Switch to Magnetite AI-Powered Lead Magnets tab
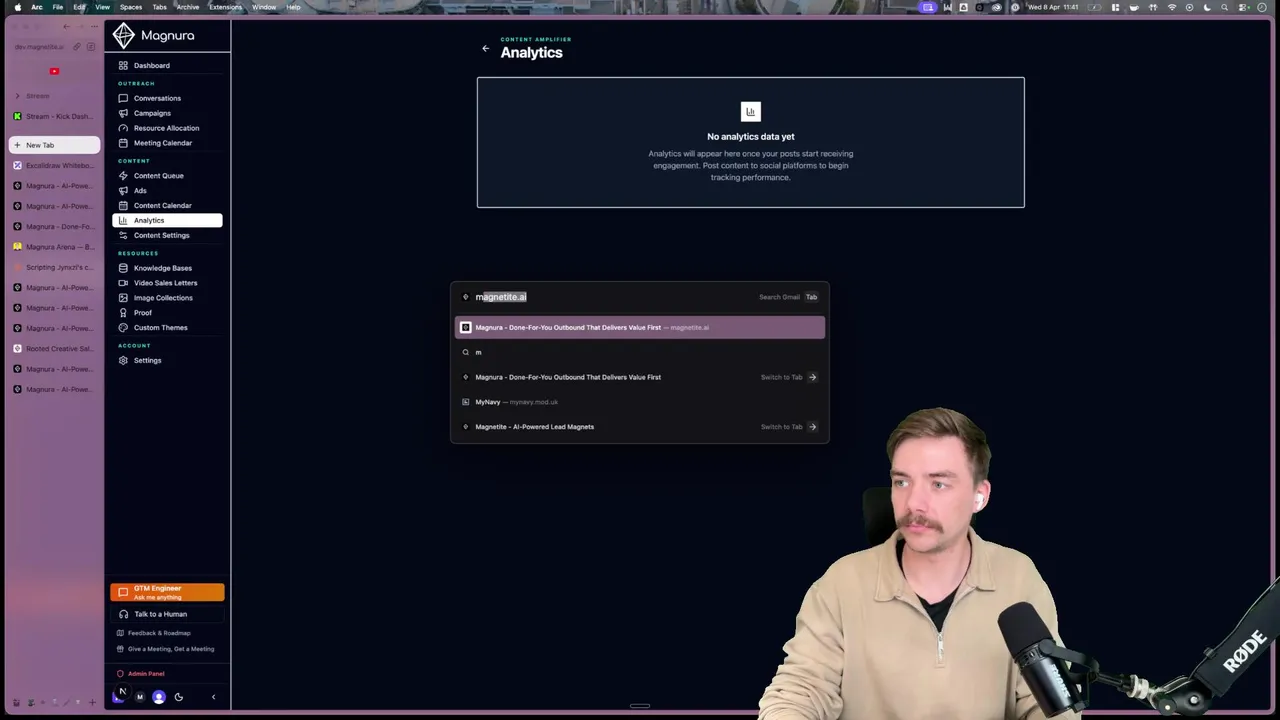This screenshot has width=1280, height=720. (640, 427)
